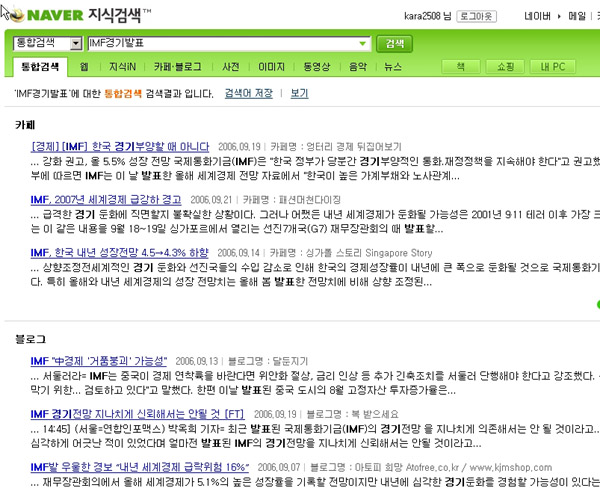The width and height of the screenshot is (600, 488).
Task: Click the 로그아웃 button
Action: (476, 16)
